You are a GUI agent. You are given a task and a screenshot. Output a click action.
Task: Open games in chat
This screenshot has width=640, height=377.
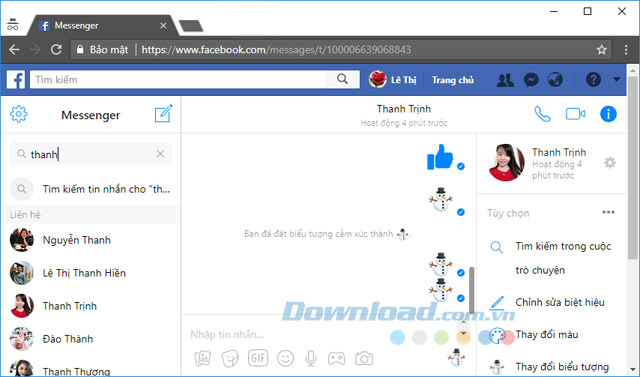336,358
